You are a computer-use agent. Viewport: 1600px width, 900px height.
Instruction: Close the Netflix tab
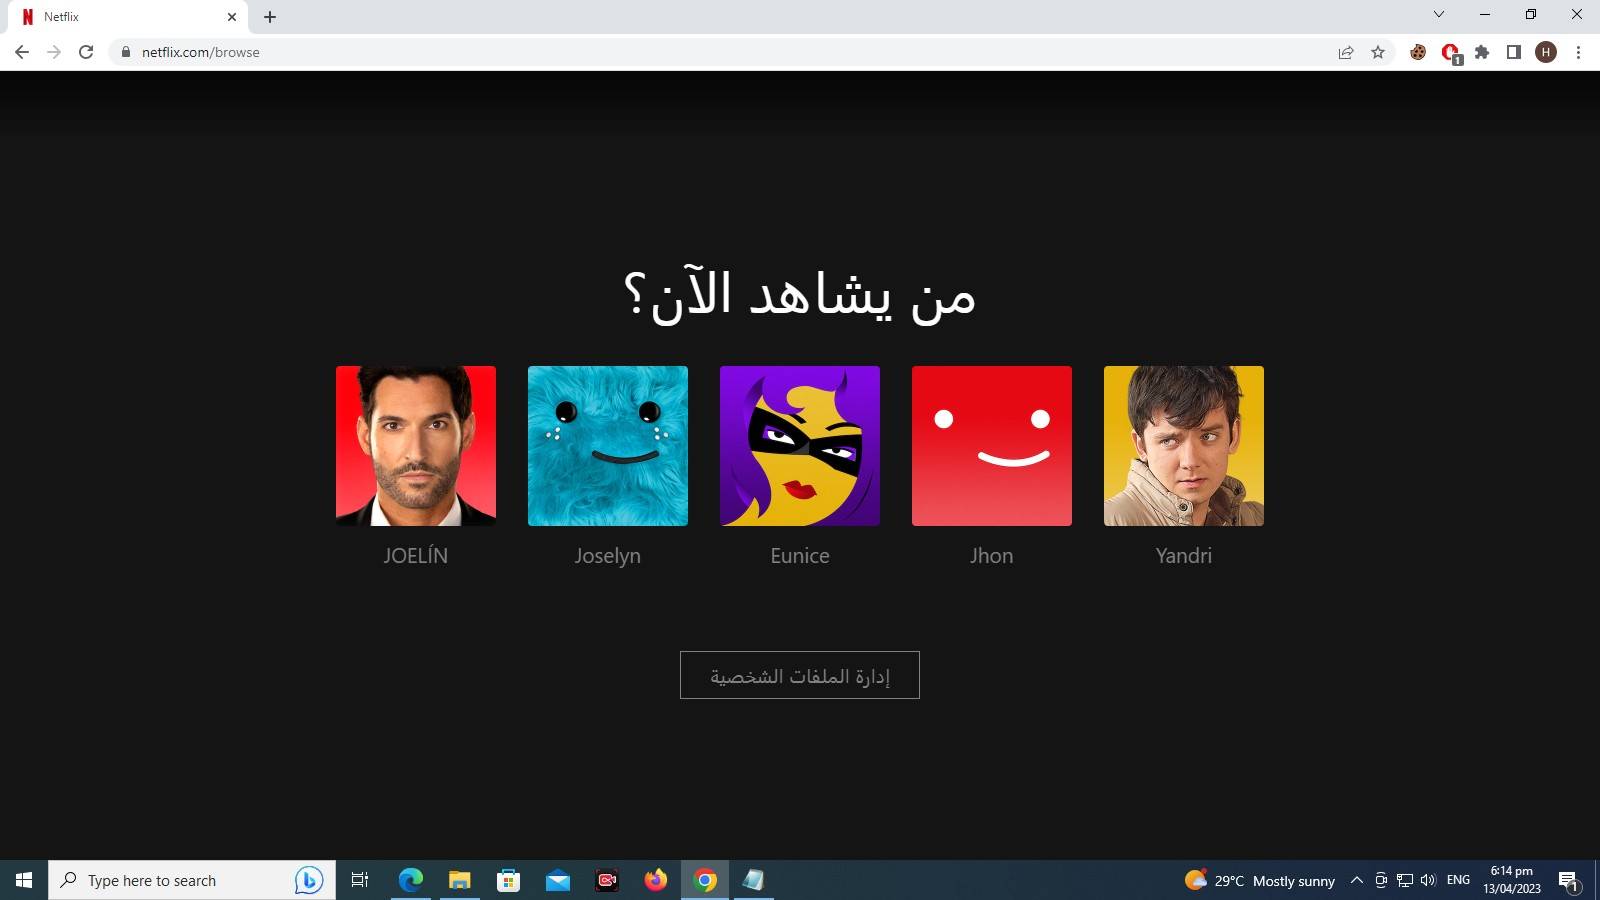point(232,17)
